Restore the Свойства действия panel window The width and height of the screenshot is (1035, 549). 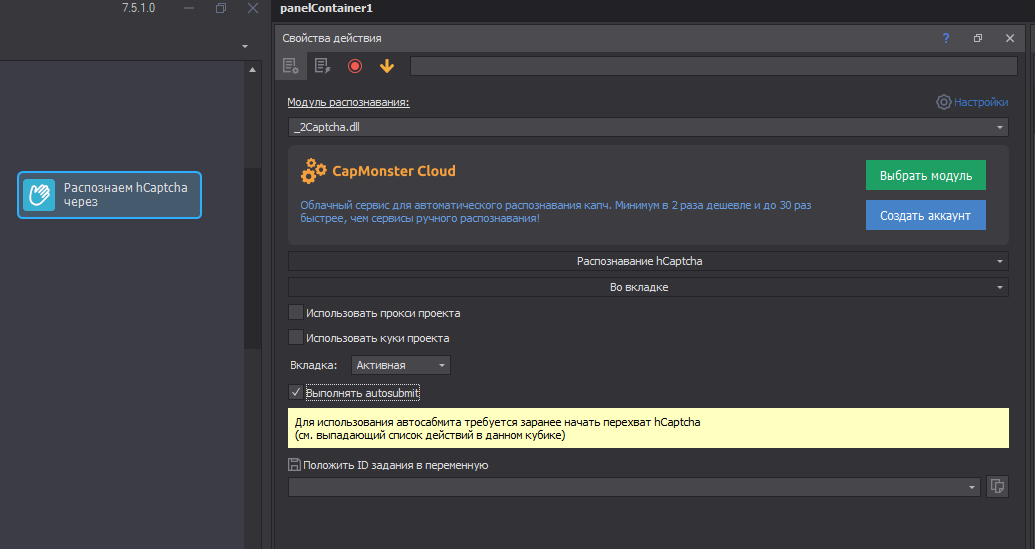[x=978, y=38]
